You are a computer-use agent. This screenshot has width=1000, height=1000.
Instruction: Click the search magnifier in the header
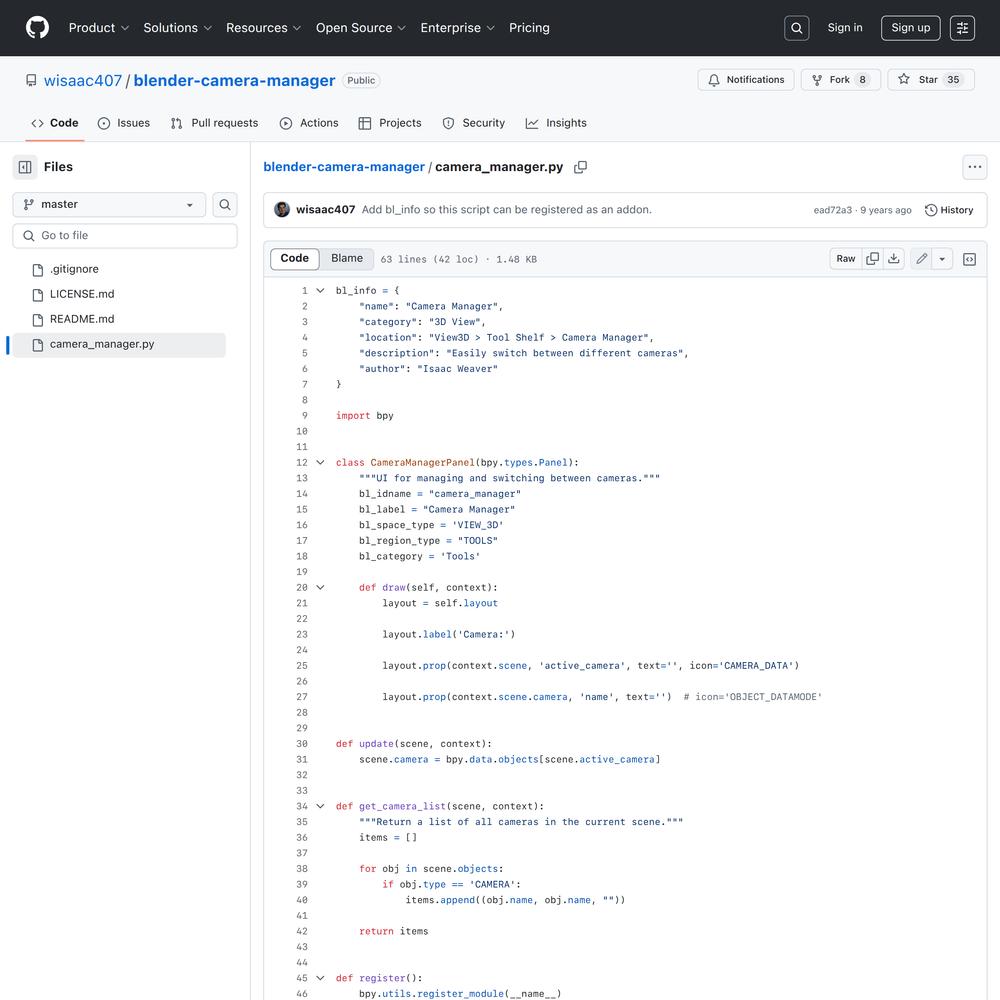(796, 28)
